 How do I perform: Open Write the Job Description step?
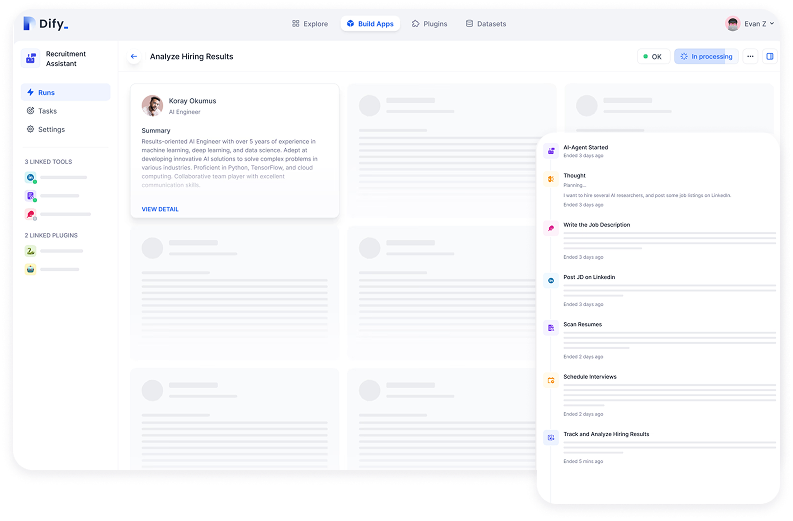click(x=597, y=225)
